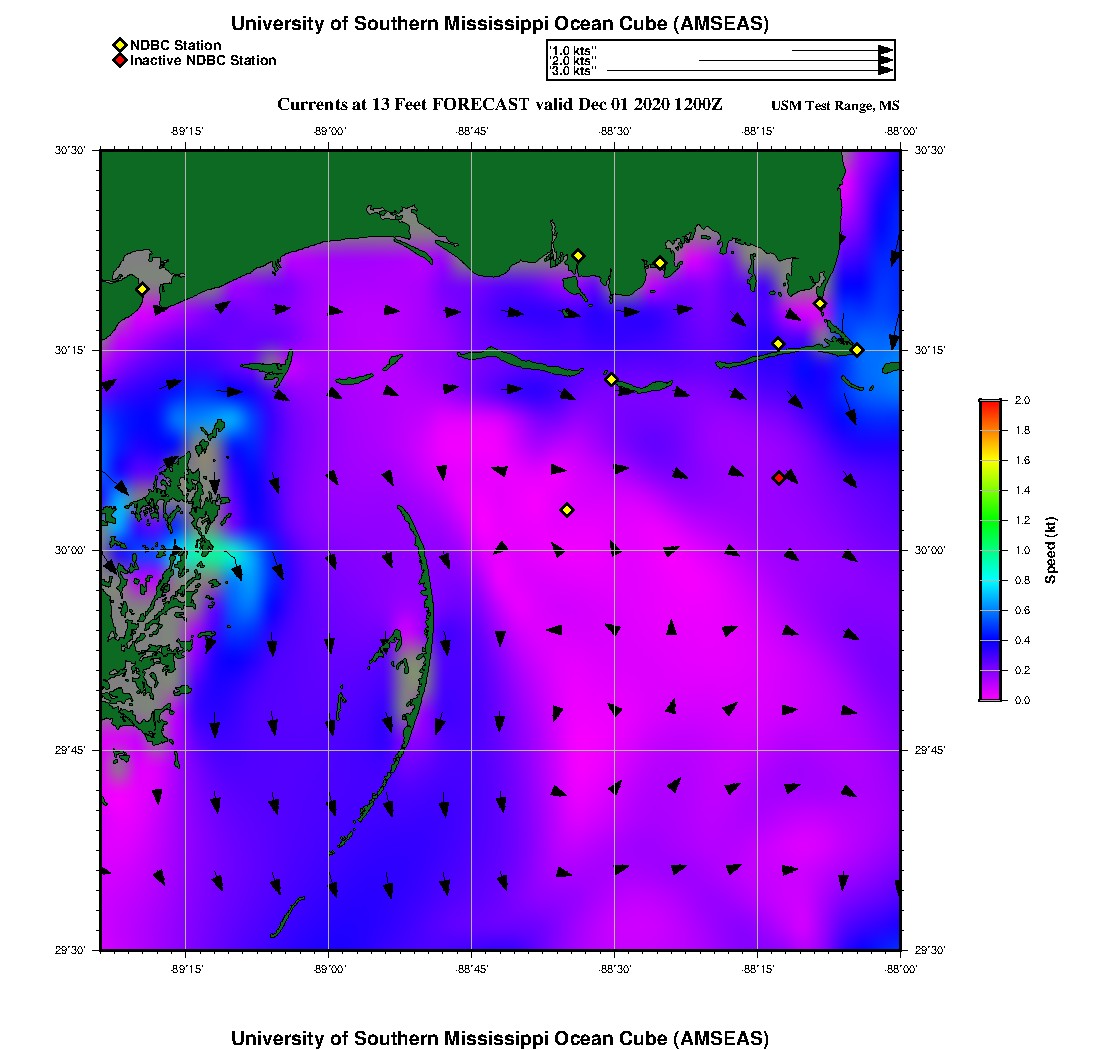Click the 3.0 kts reference arrow
The image size is (1100, 1050).
point(748,71)
